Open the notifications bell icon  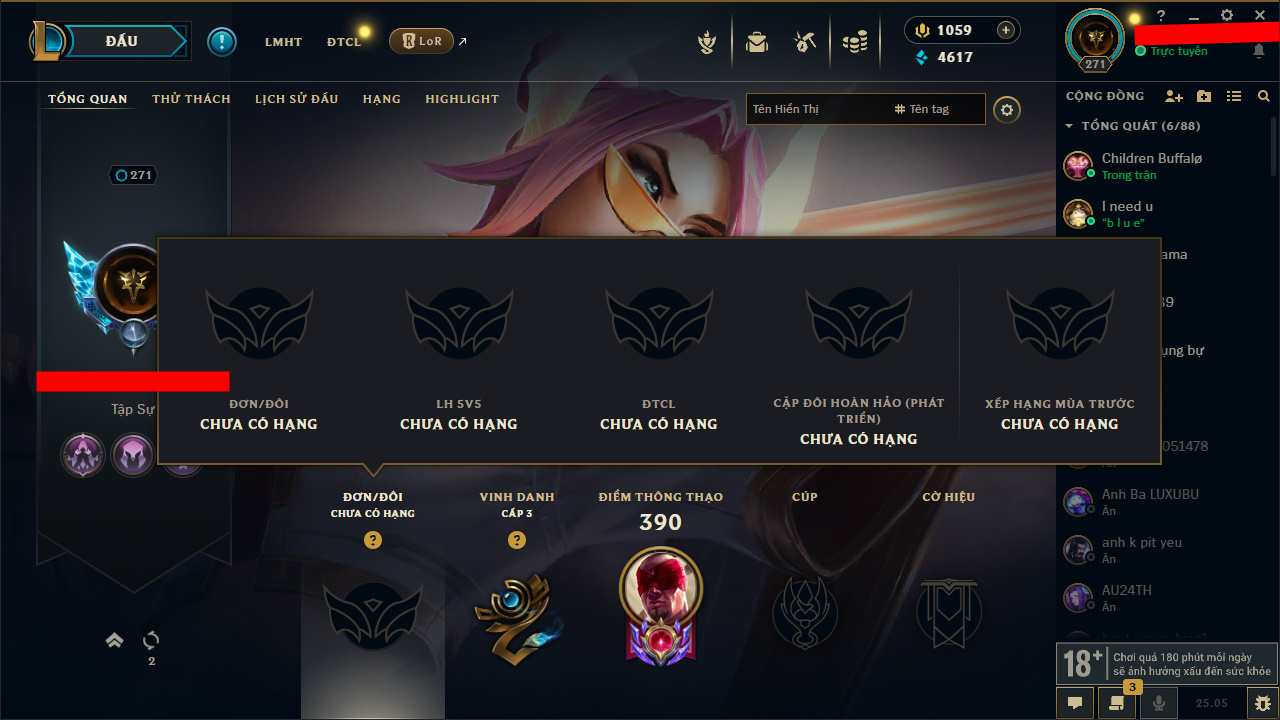(1259, 51)
